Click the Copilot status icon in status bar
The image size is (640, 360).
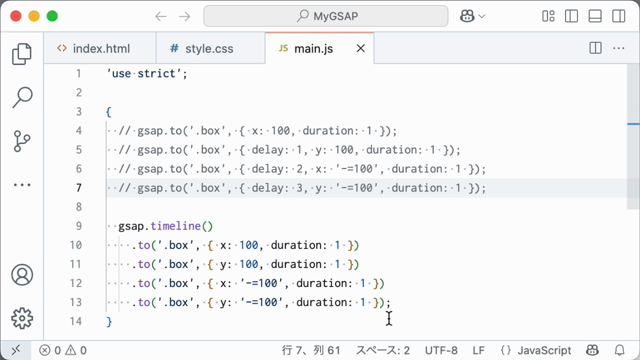click(592, 350)
